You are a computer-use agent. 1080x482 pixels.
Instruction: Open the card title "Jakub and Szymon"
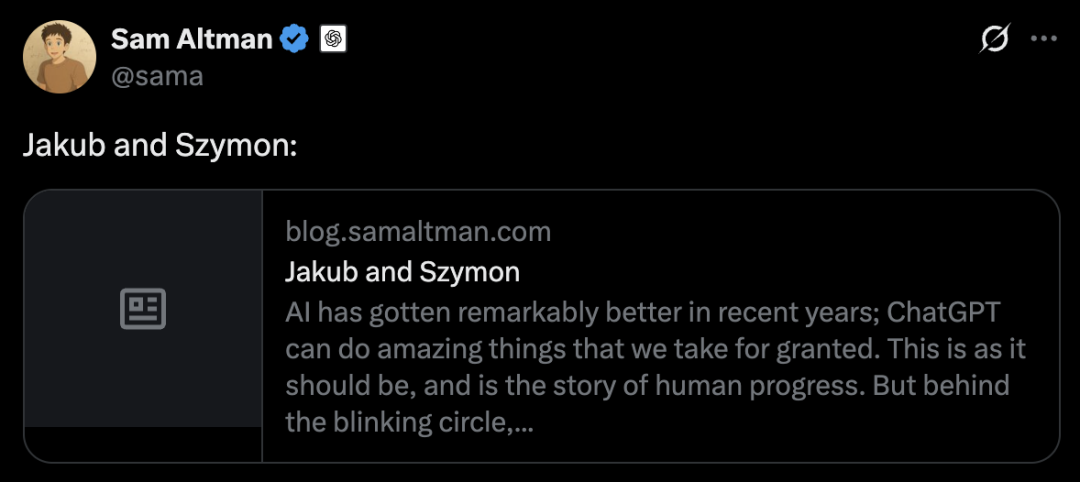[x=402, y=271]
